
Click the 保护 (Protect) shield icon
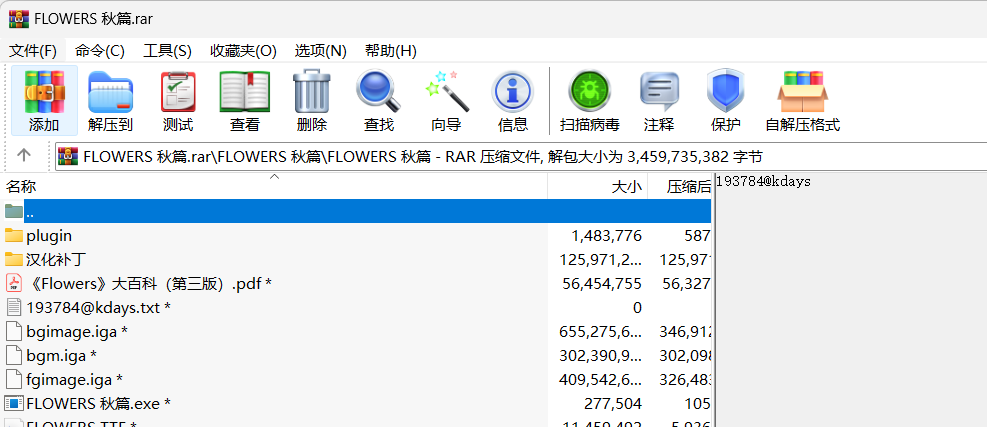click(x=726, y=102)
